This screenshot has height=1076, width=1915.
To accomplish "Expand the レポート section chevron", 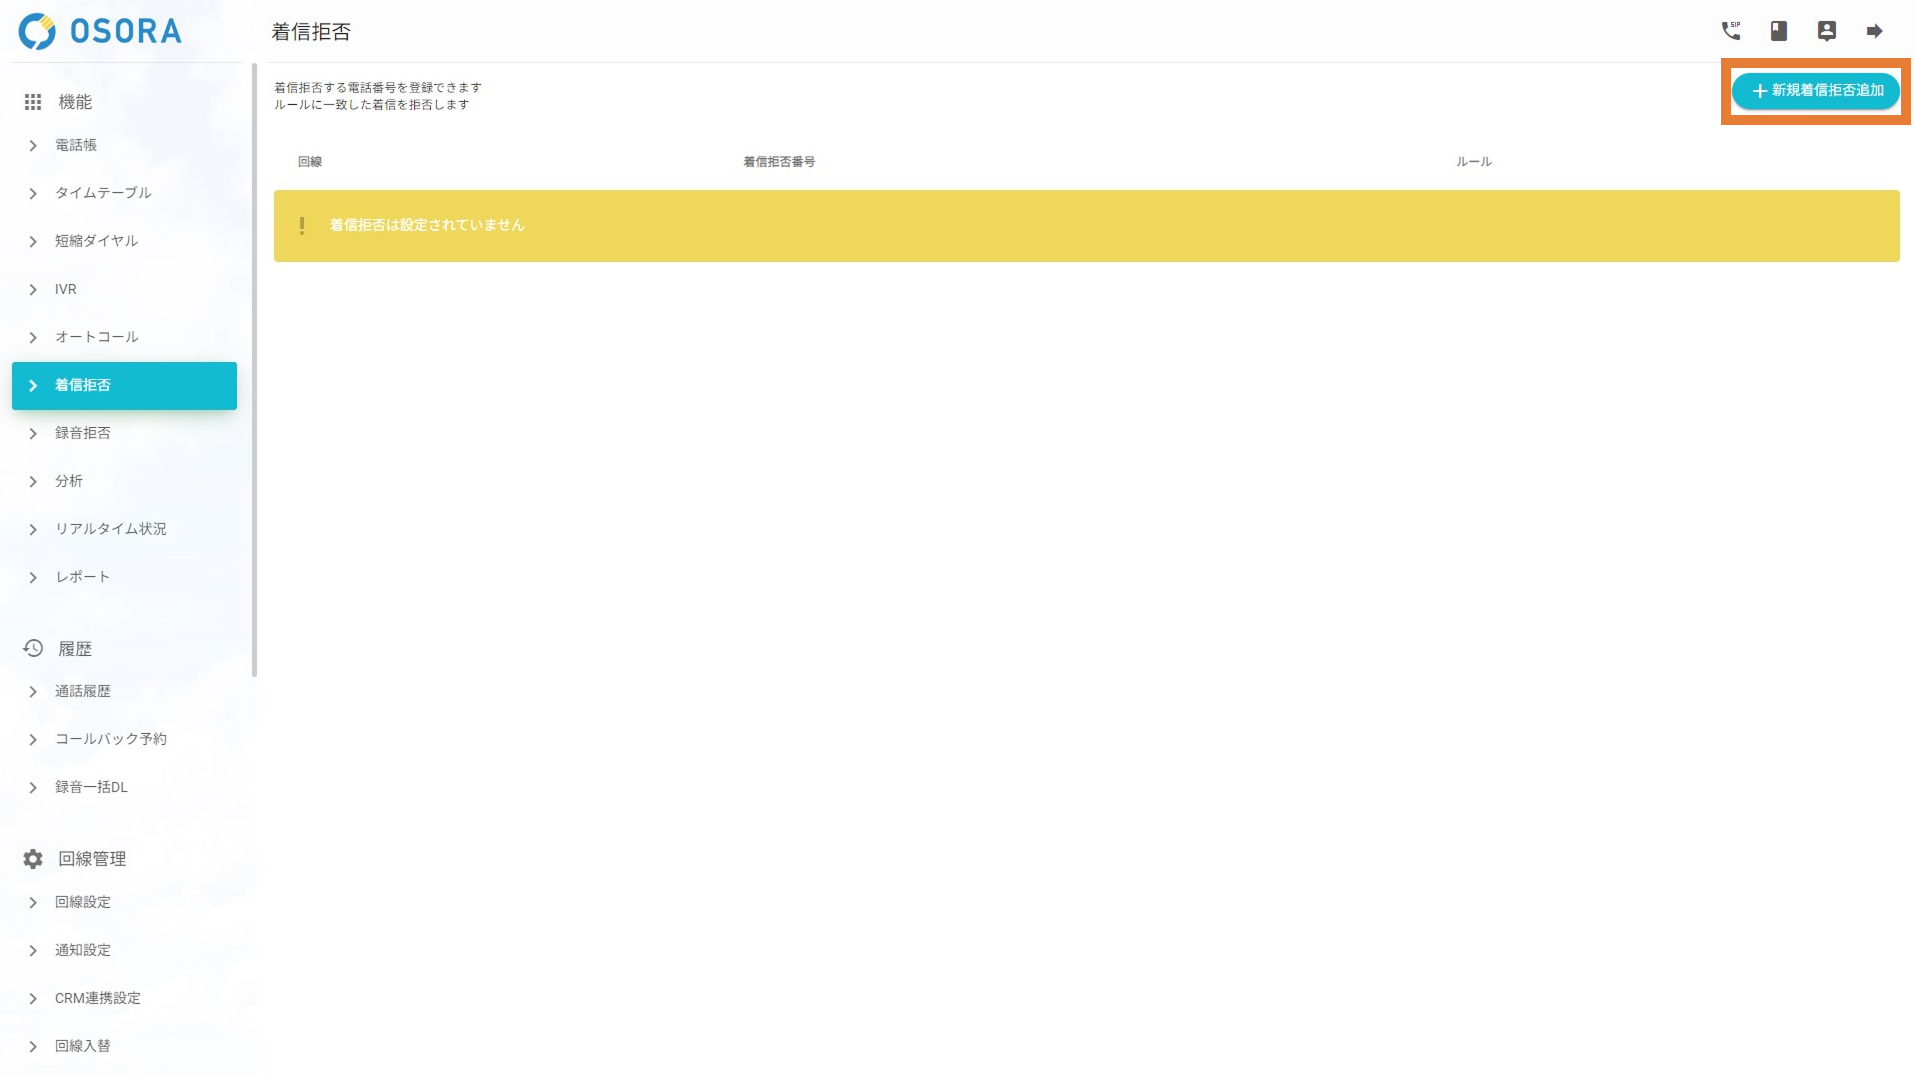I will (x=33, y=577).
